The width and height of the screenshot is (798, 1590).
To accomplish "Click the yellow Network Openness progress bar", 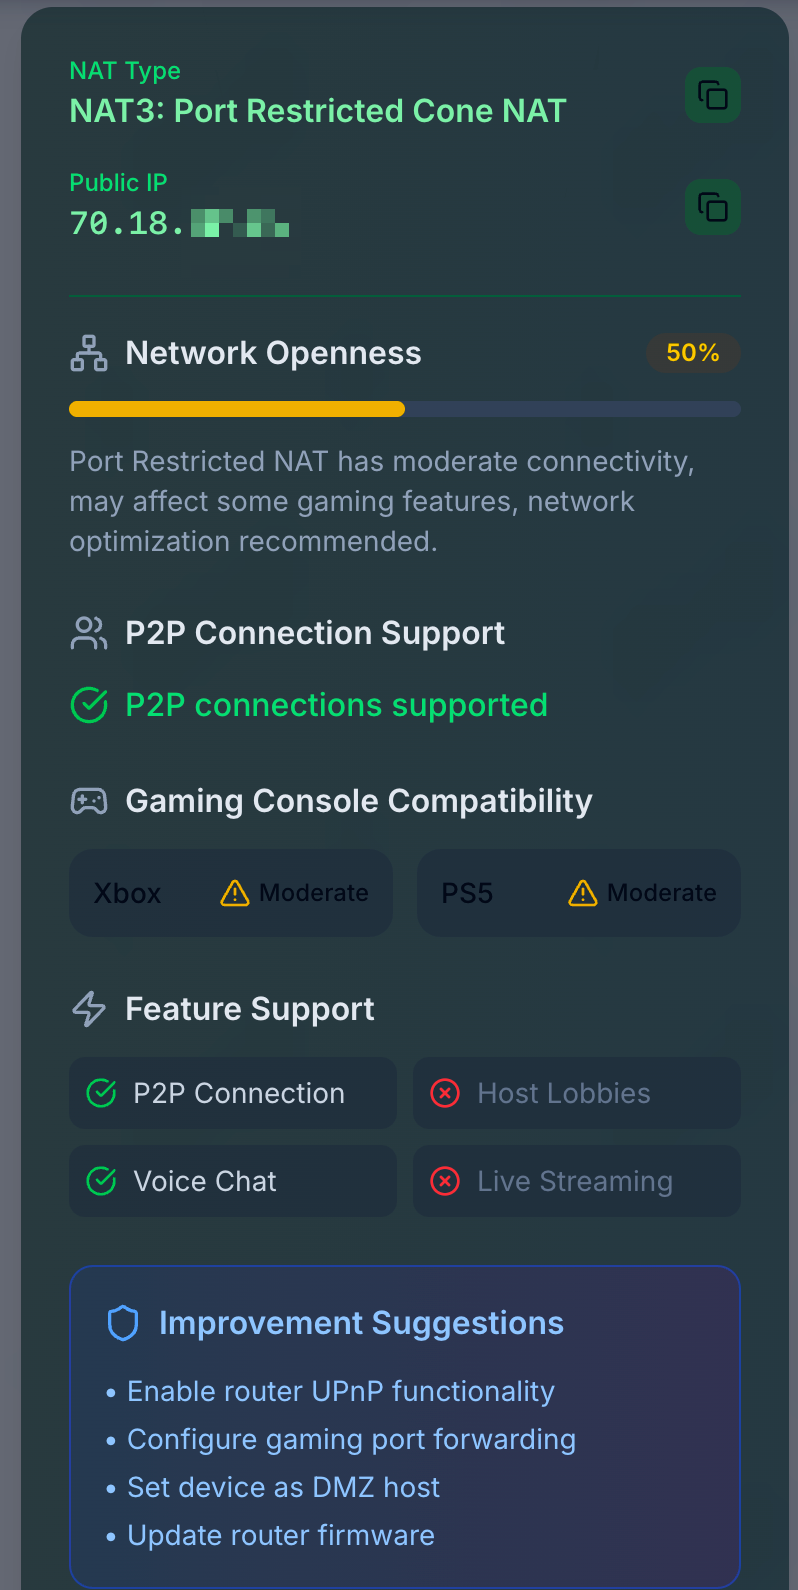I will [x=236, y=408].
